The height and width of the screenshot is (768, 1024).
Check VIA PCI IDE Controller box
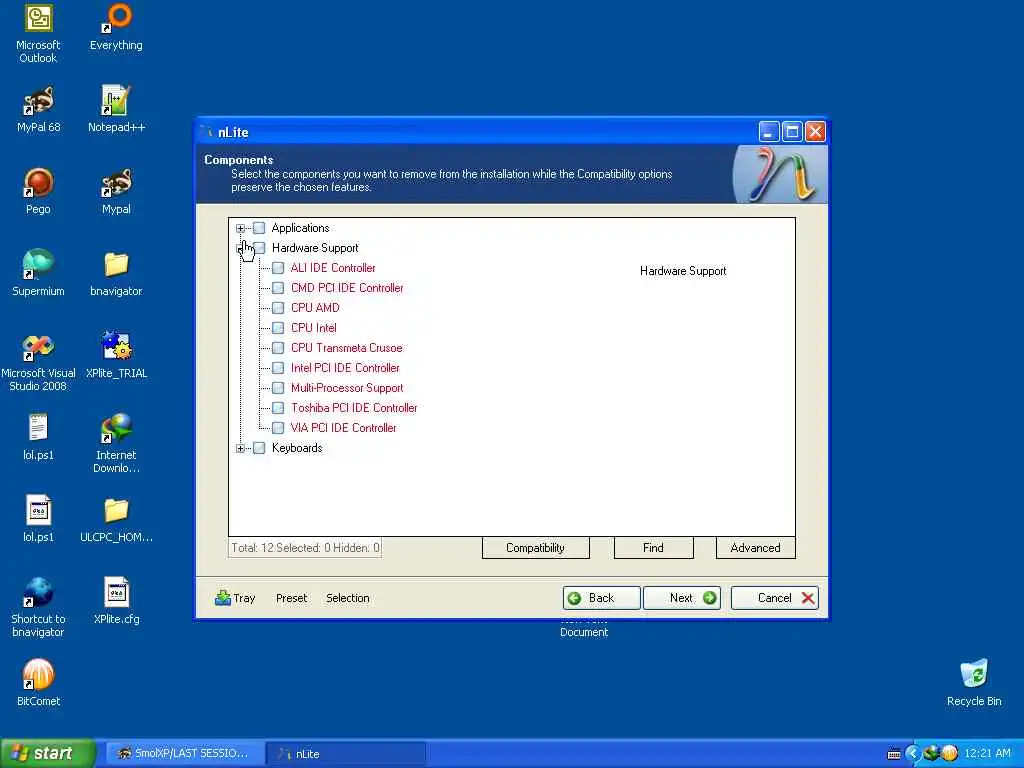click(x=278, y=428)
